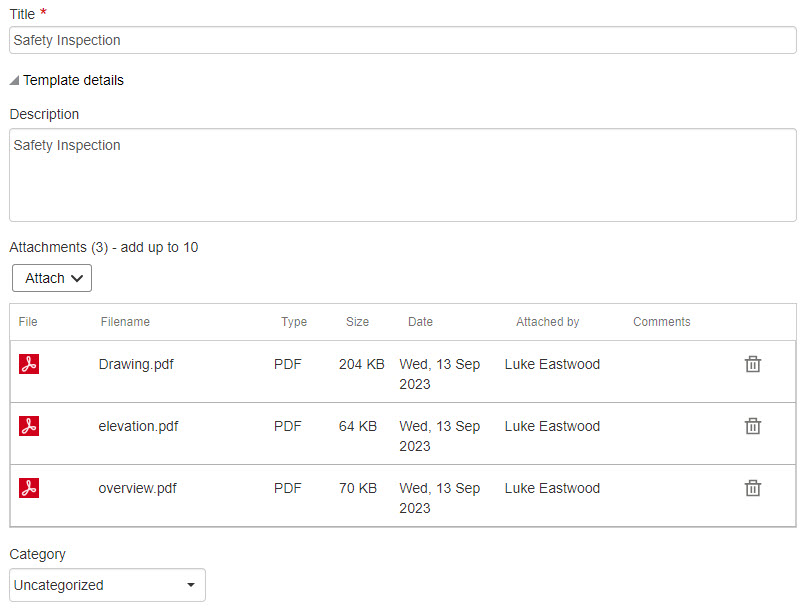
Task: Click the PDF icon for elevation.pdf
Action: click(29, 426)
